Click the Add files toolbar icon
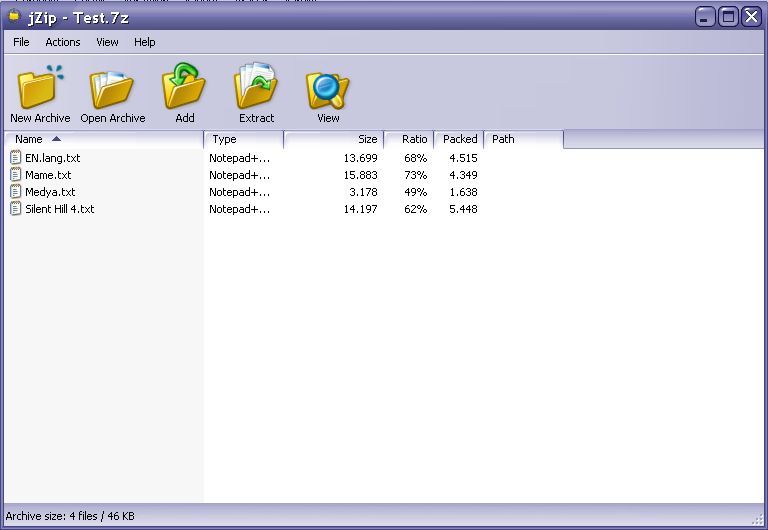The width and height of the screenshot is (768, 530). coord(184,86)
